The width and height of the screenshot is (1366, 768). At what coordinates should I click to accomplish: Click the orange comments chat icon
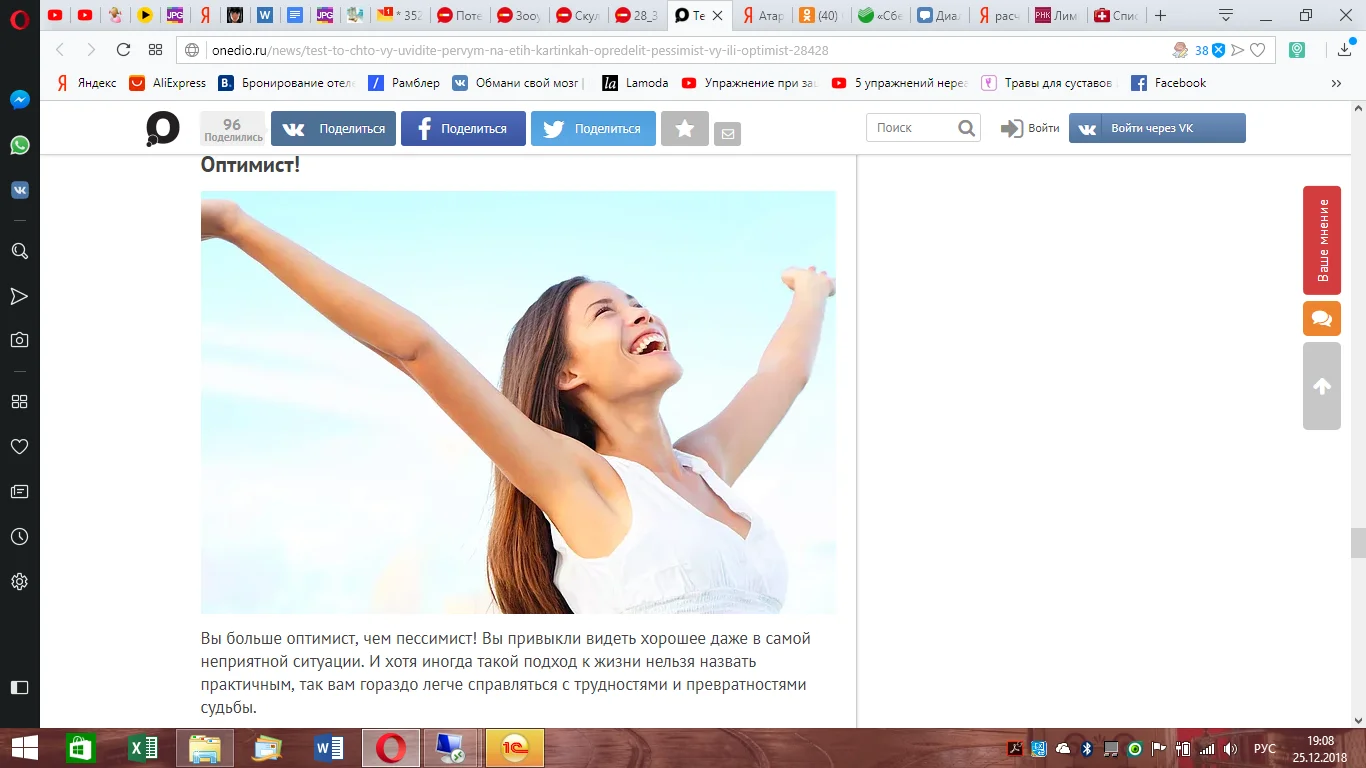(1321, 318)
